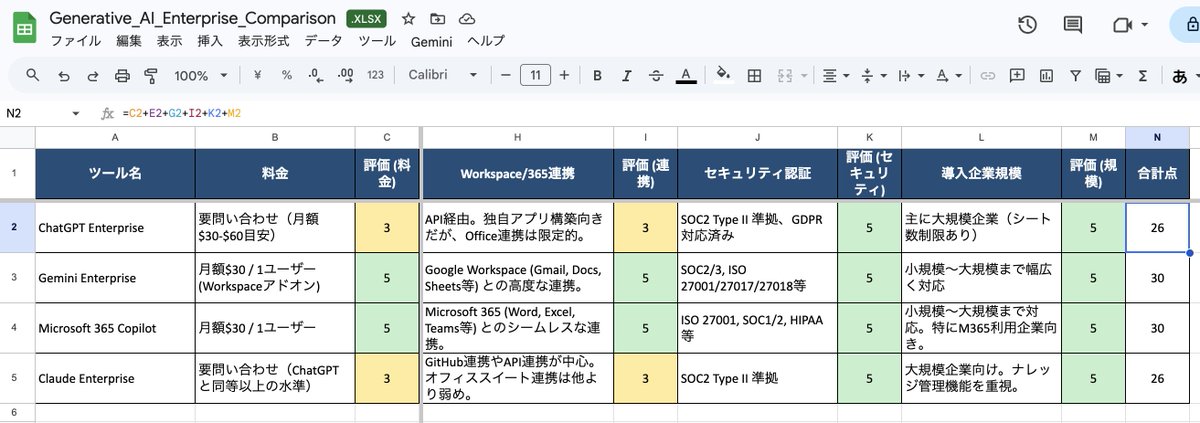
Task: Open horizontal align dropdown
Action: tap(834, 75)
